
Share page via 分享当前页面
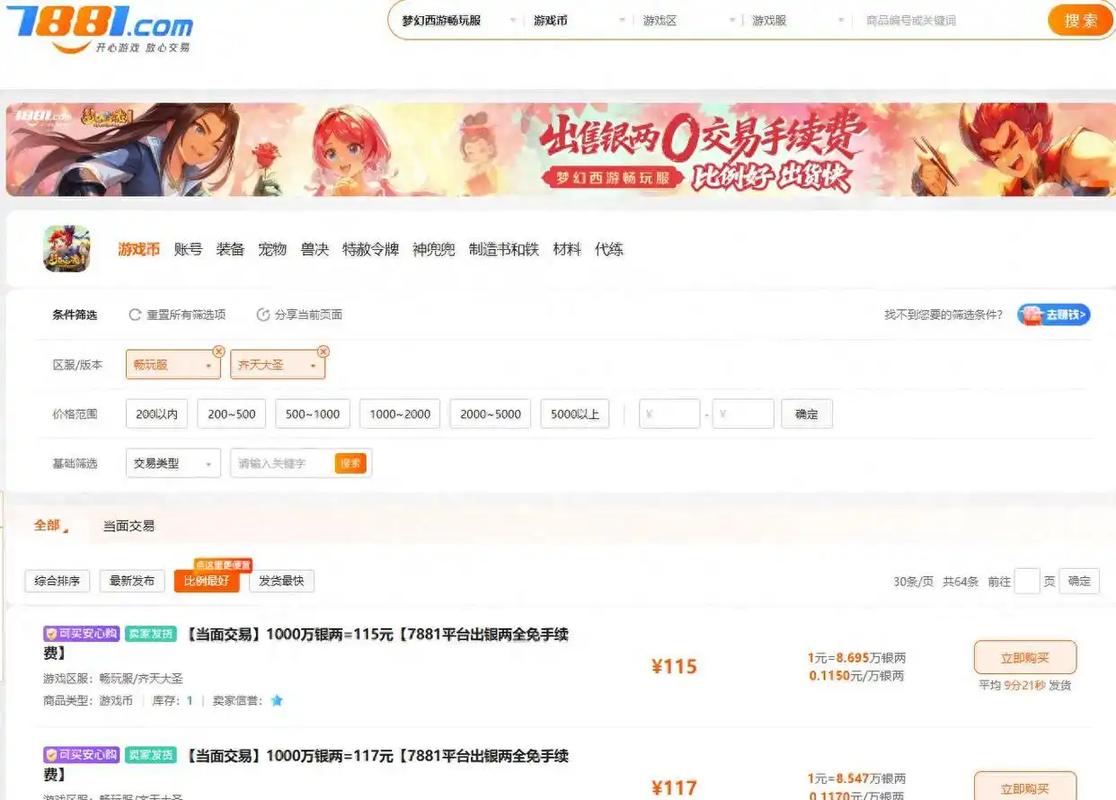click(300, 315)
